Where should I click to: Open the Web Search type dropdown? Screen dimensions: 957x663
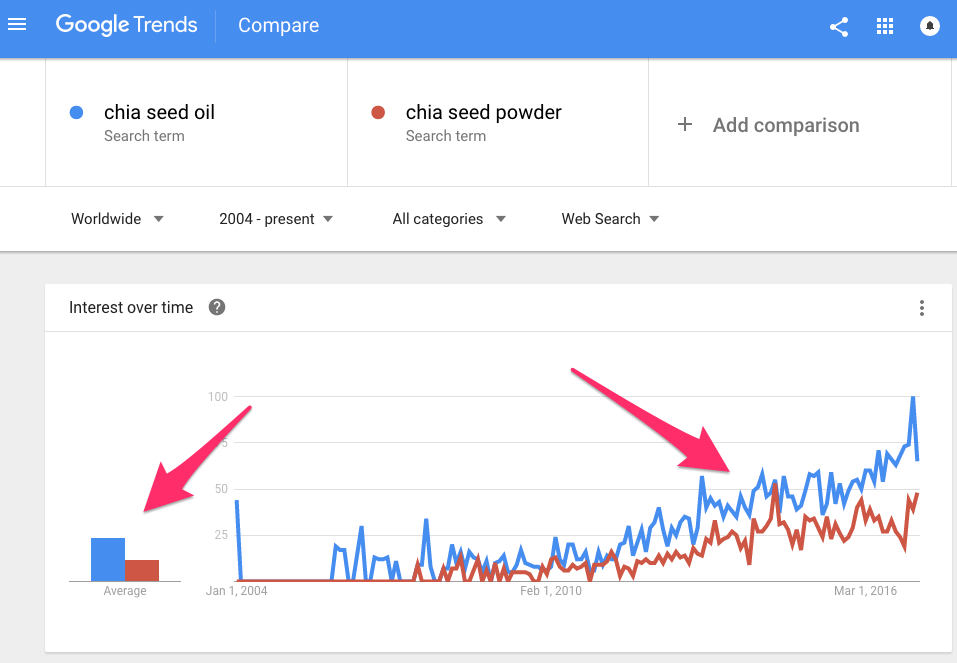610,219
